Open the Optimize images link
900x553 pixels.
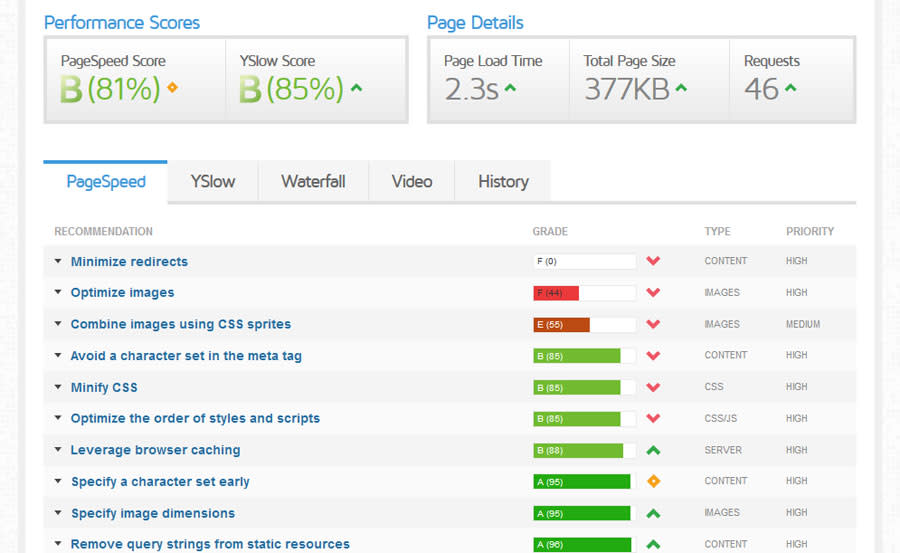[x=122, y=292]
